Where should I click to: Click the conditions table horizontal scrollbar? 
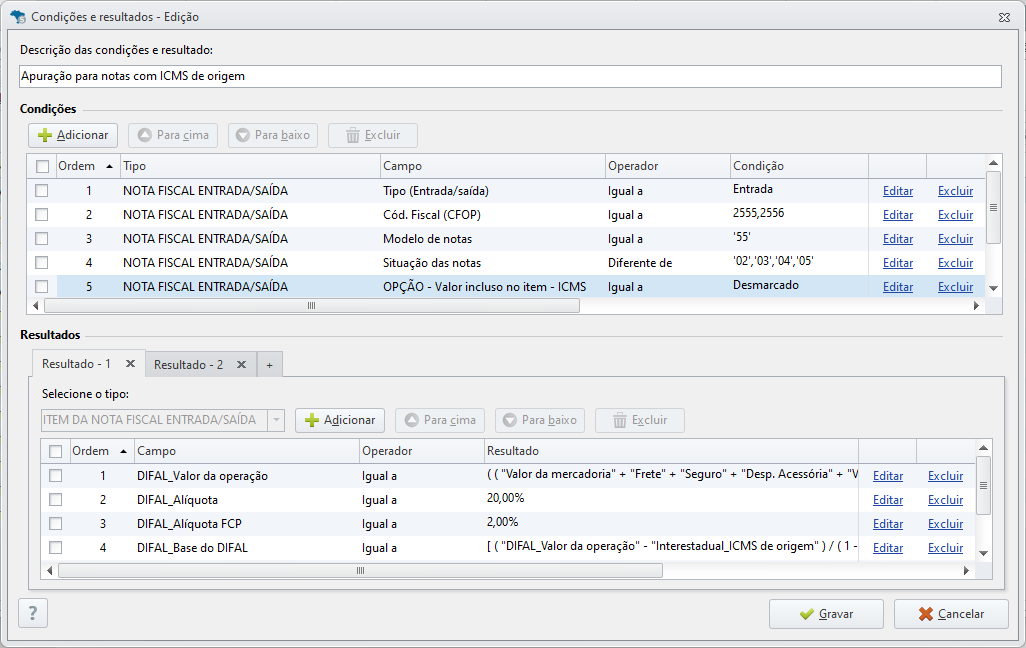311,306
